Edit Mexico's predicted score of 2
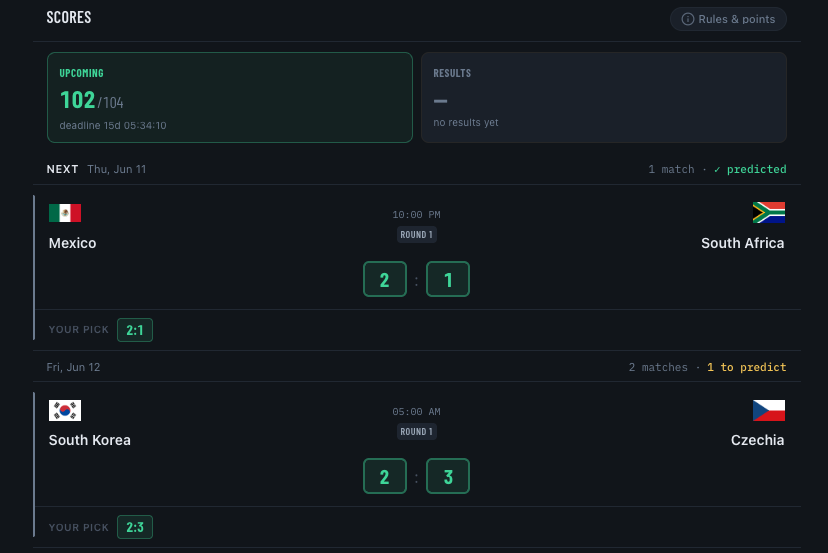 point(385,279)
